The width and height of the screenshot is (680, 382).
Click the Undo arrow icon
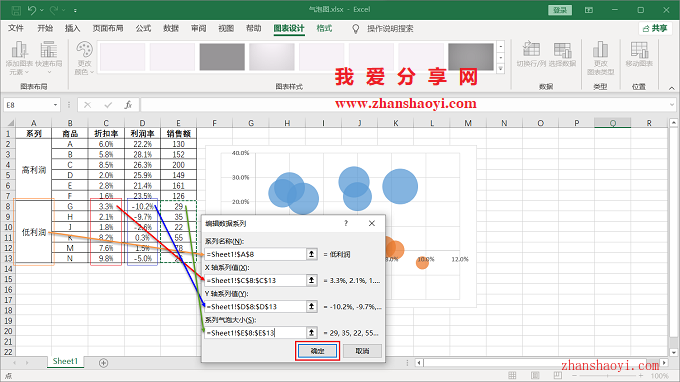pos(32,10)
